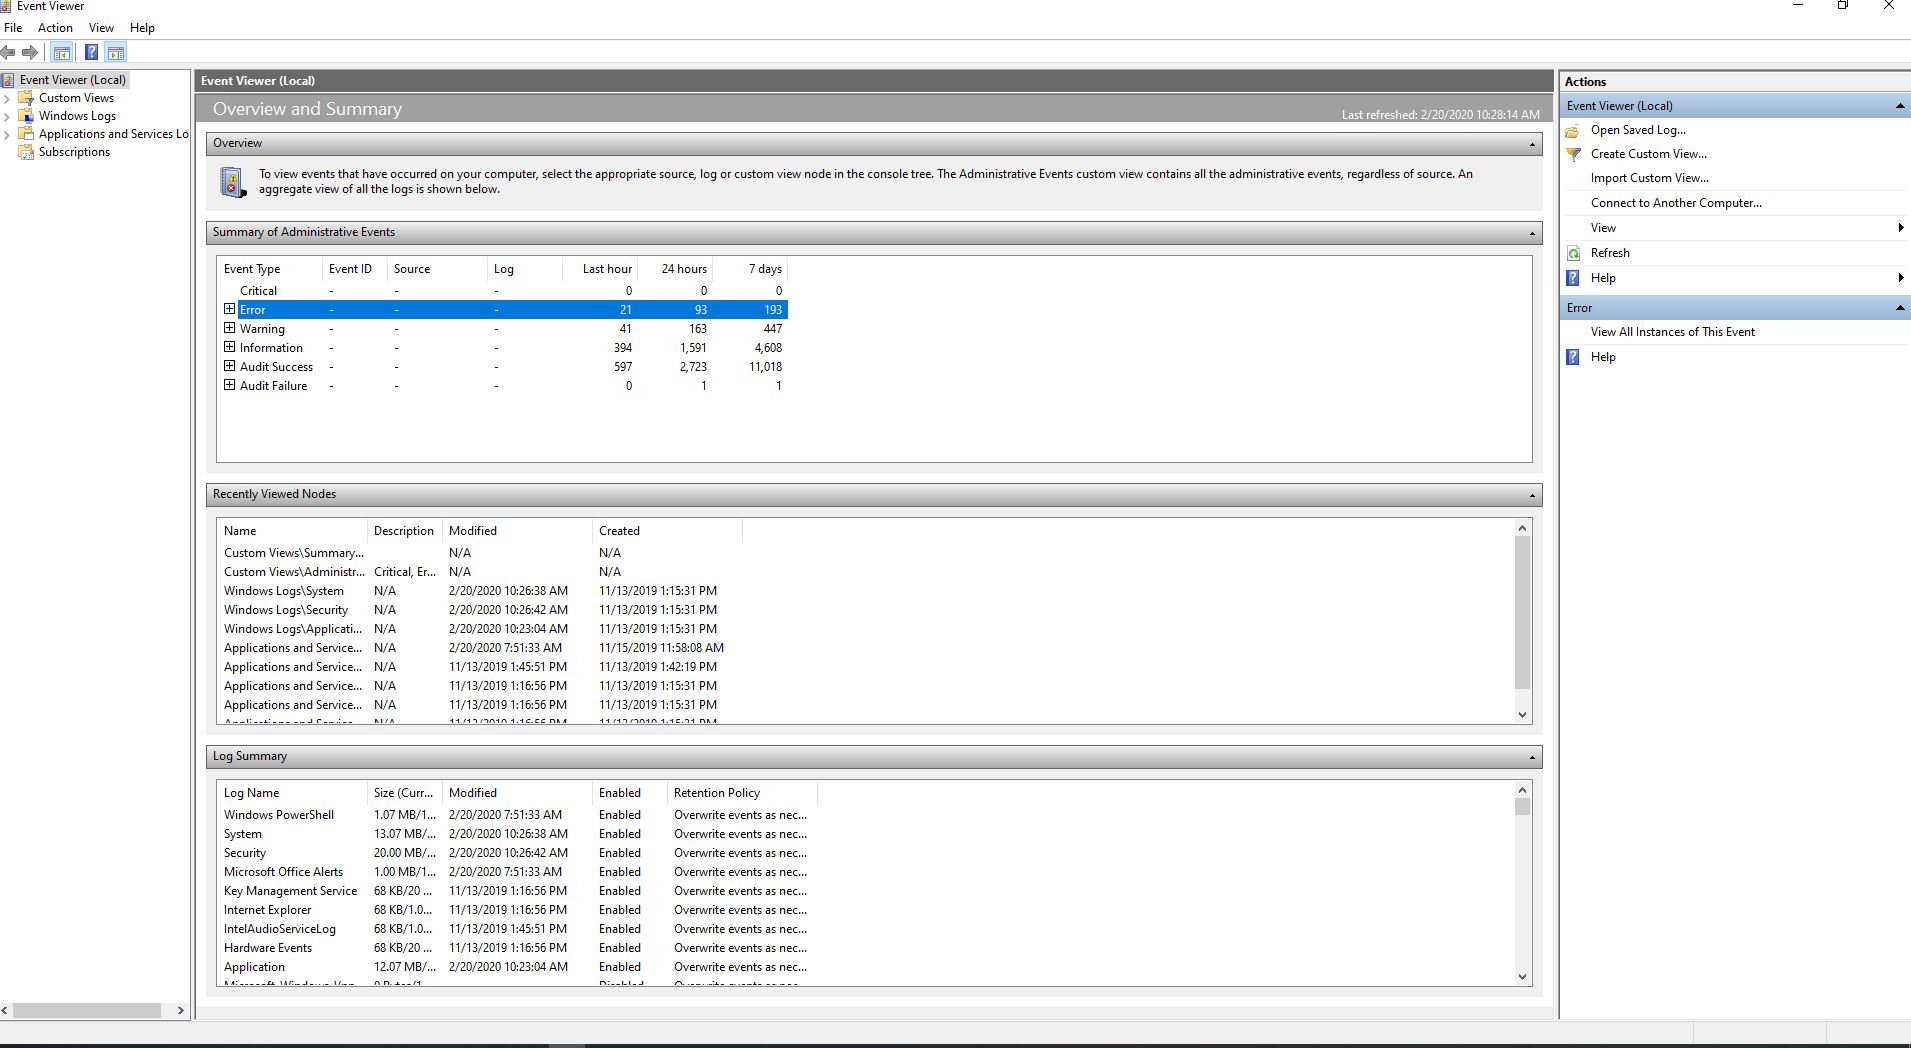Click the 7 days column header
1911x1048 pixels.
[750, 269]
